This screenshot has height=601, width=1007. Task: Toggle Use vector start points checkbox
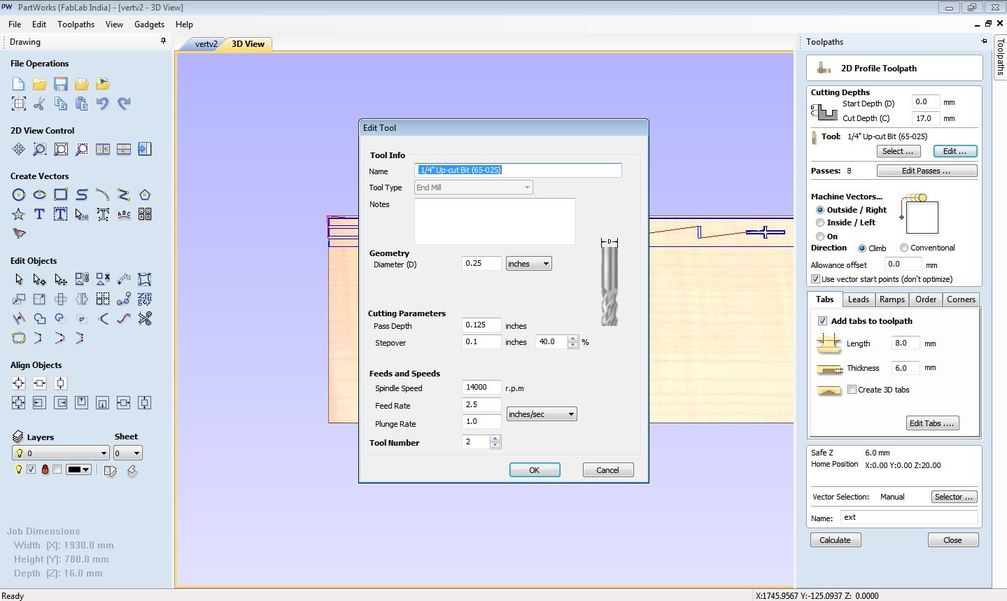(816, 279)
